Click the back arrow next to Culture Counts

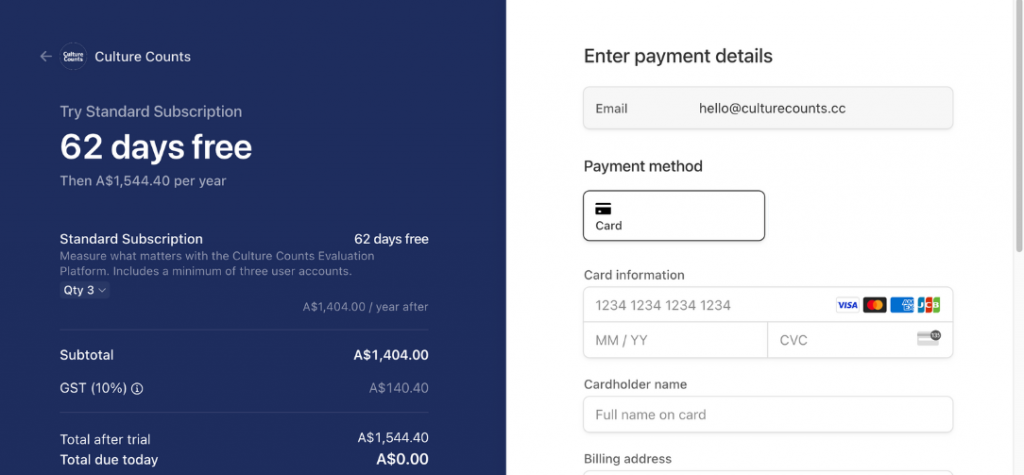coord(46,56)
